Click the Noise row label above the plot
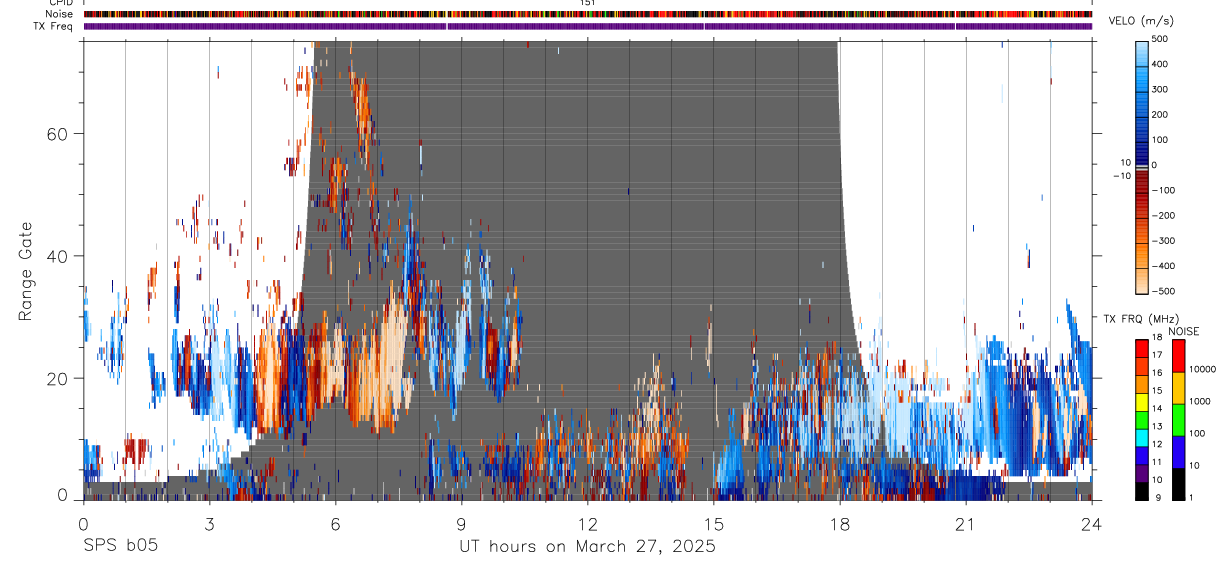 coord(60,14)
